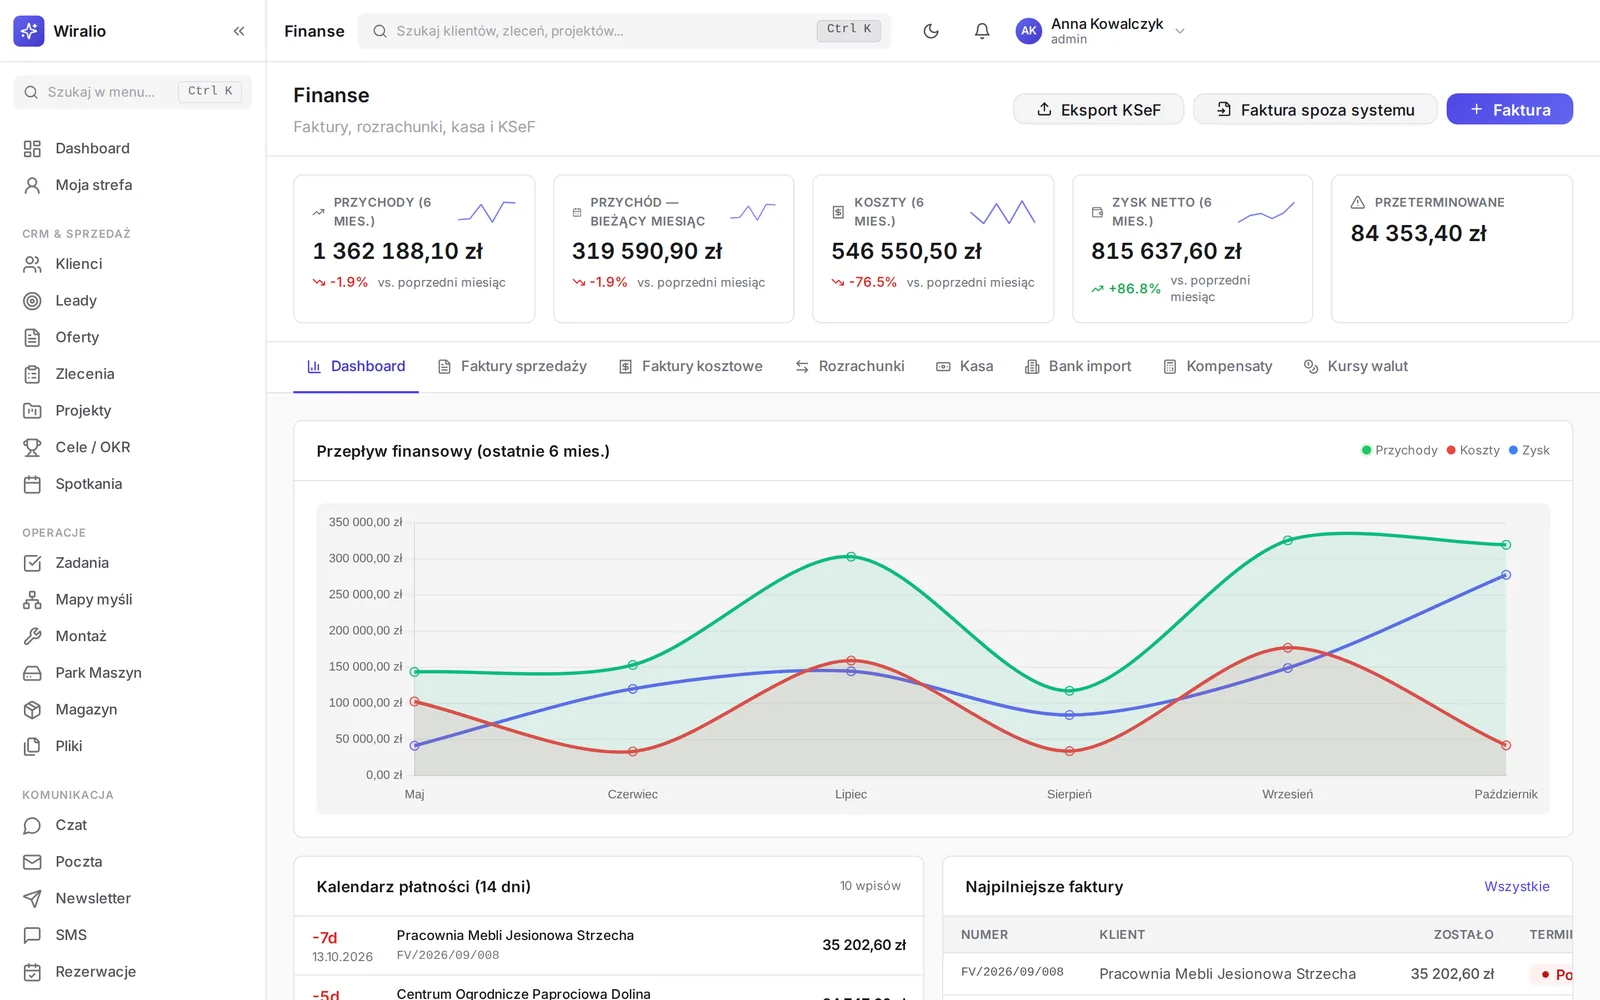Screen dimensions: 1600x1000
Task: Focus the top global search field
Action: tap(625, 31)
